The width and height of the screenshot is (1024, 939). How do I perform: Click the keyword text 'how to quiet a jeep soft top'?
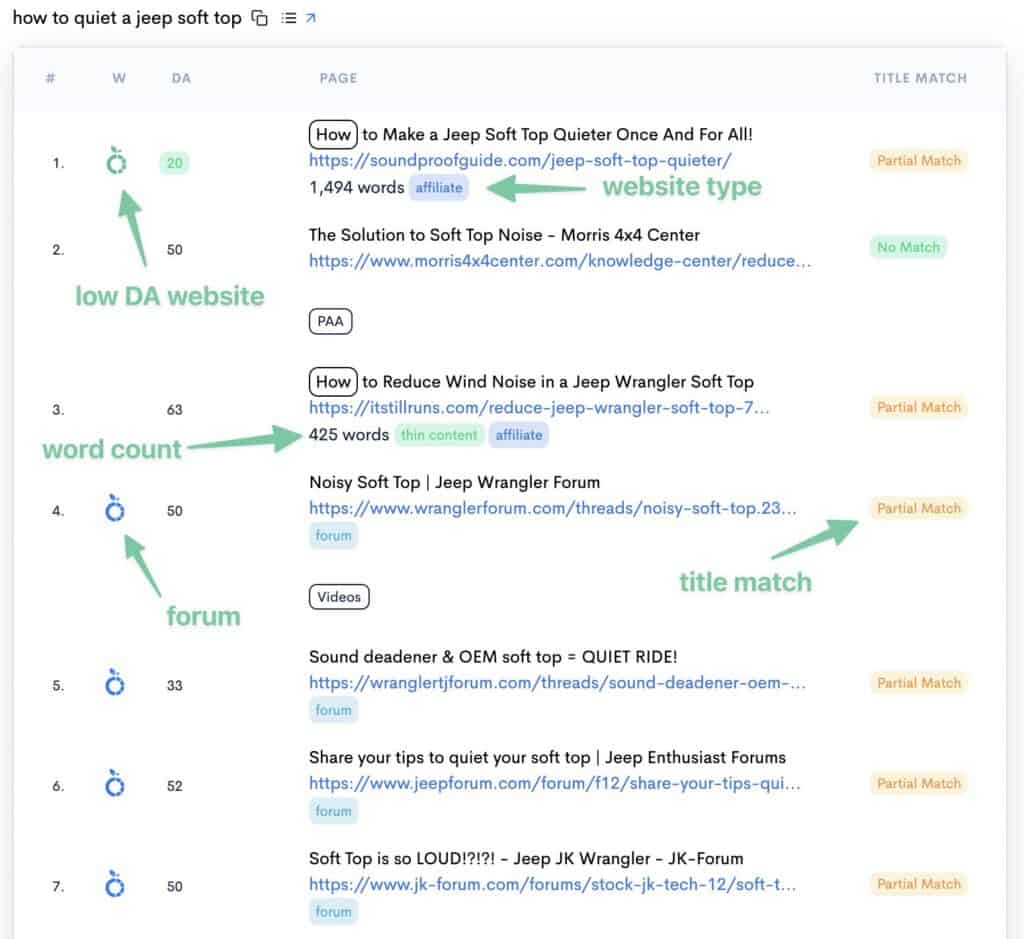click(127, 18)
